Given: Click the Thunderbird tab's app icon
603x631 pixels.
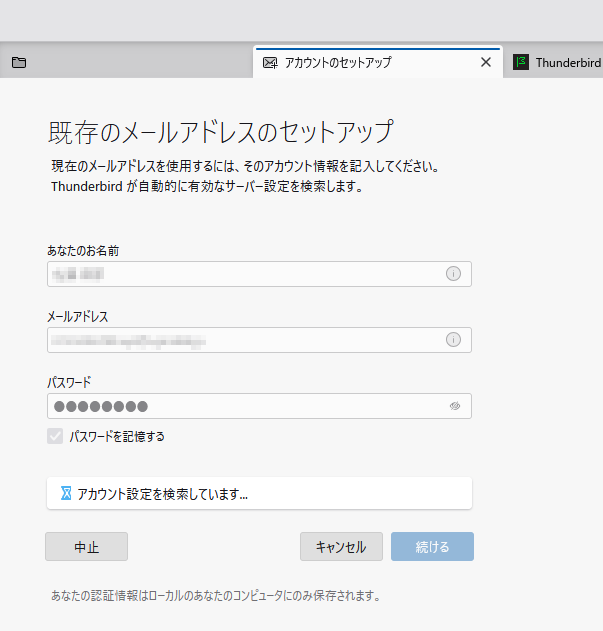Looking at the screenshot, I should [520, 62].
